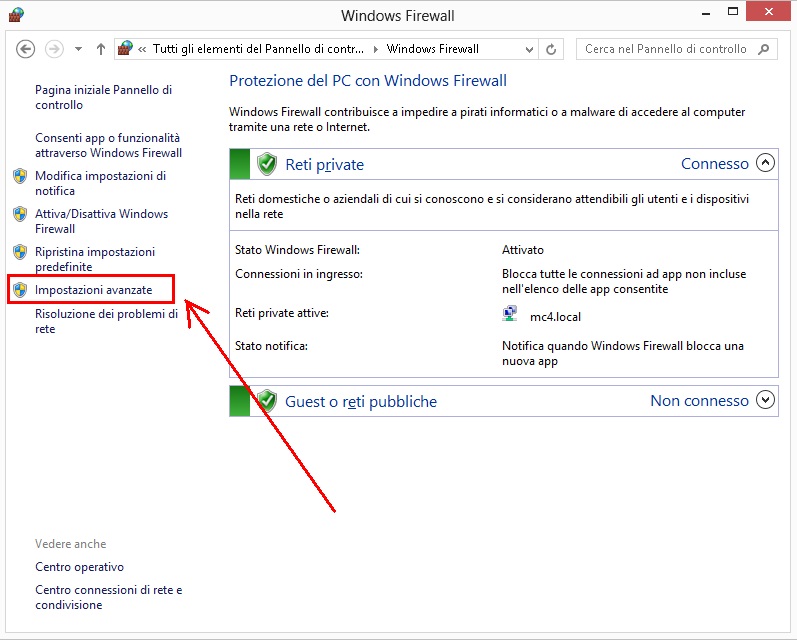797x640 pixels.
Task: Click the green shield icon for Reti private
Action: tap(266, 164)
